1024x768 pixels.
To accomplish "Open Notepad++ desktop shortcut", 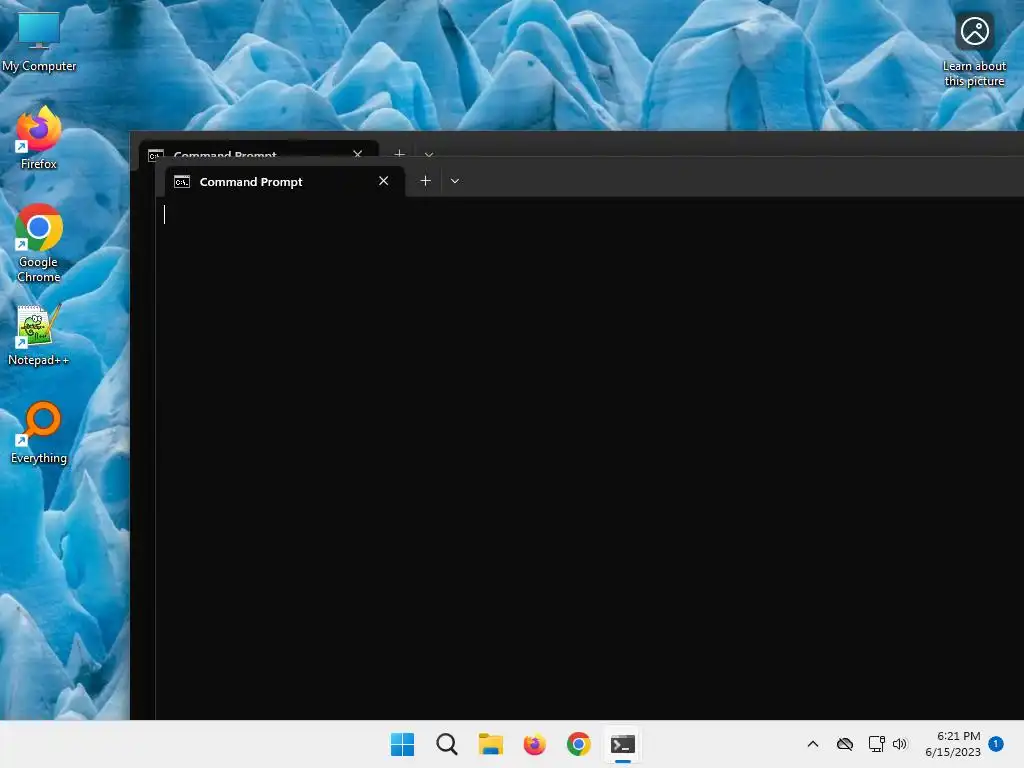I will pos(39,335).
